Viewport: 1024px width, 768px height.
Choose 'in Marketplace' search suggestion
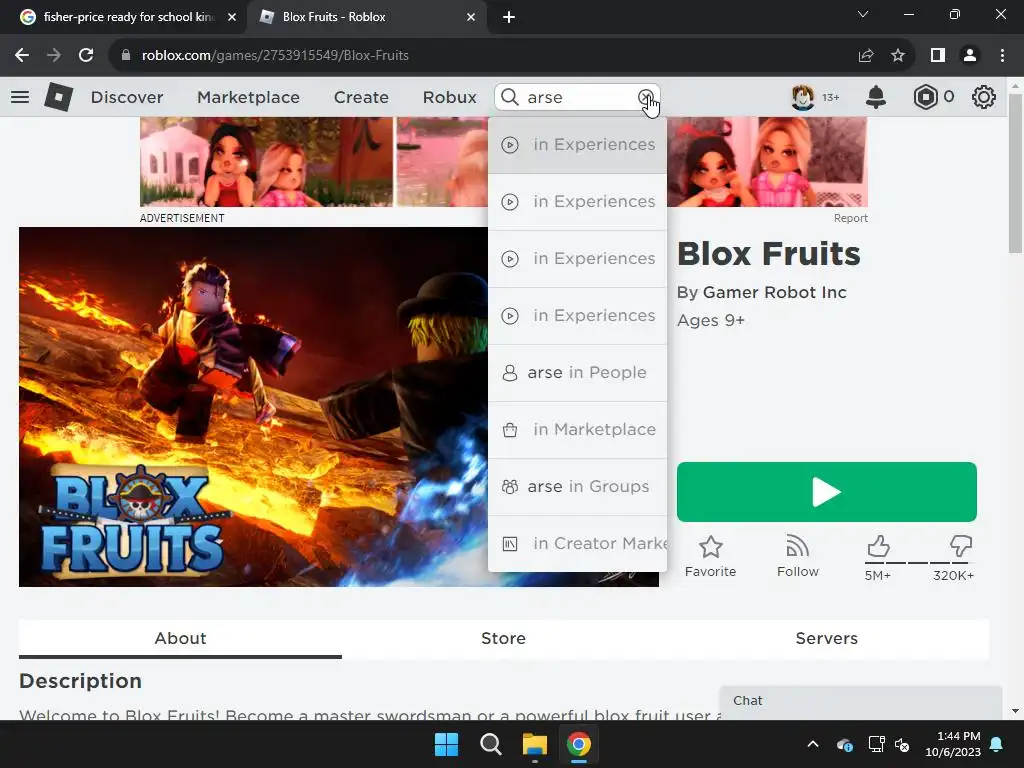point(577,430)
